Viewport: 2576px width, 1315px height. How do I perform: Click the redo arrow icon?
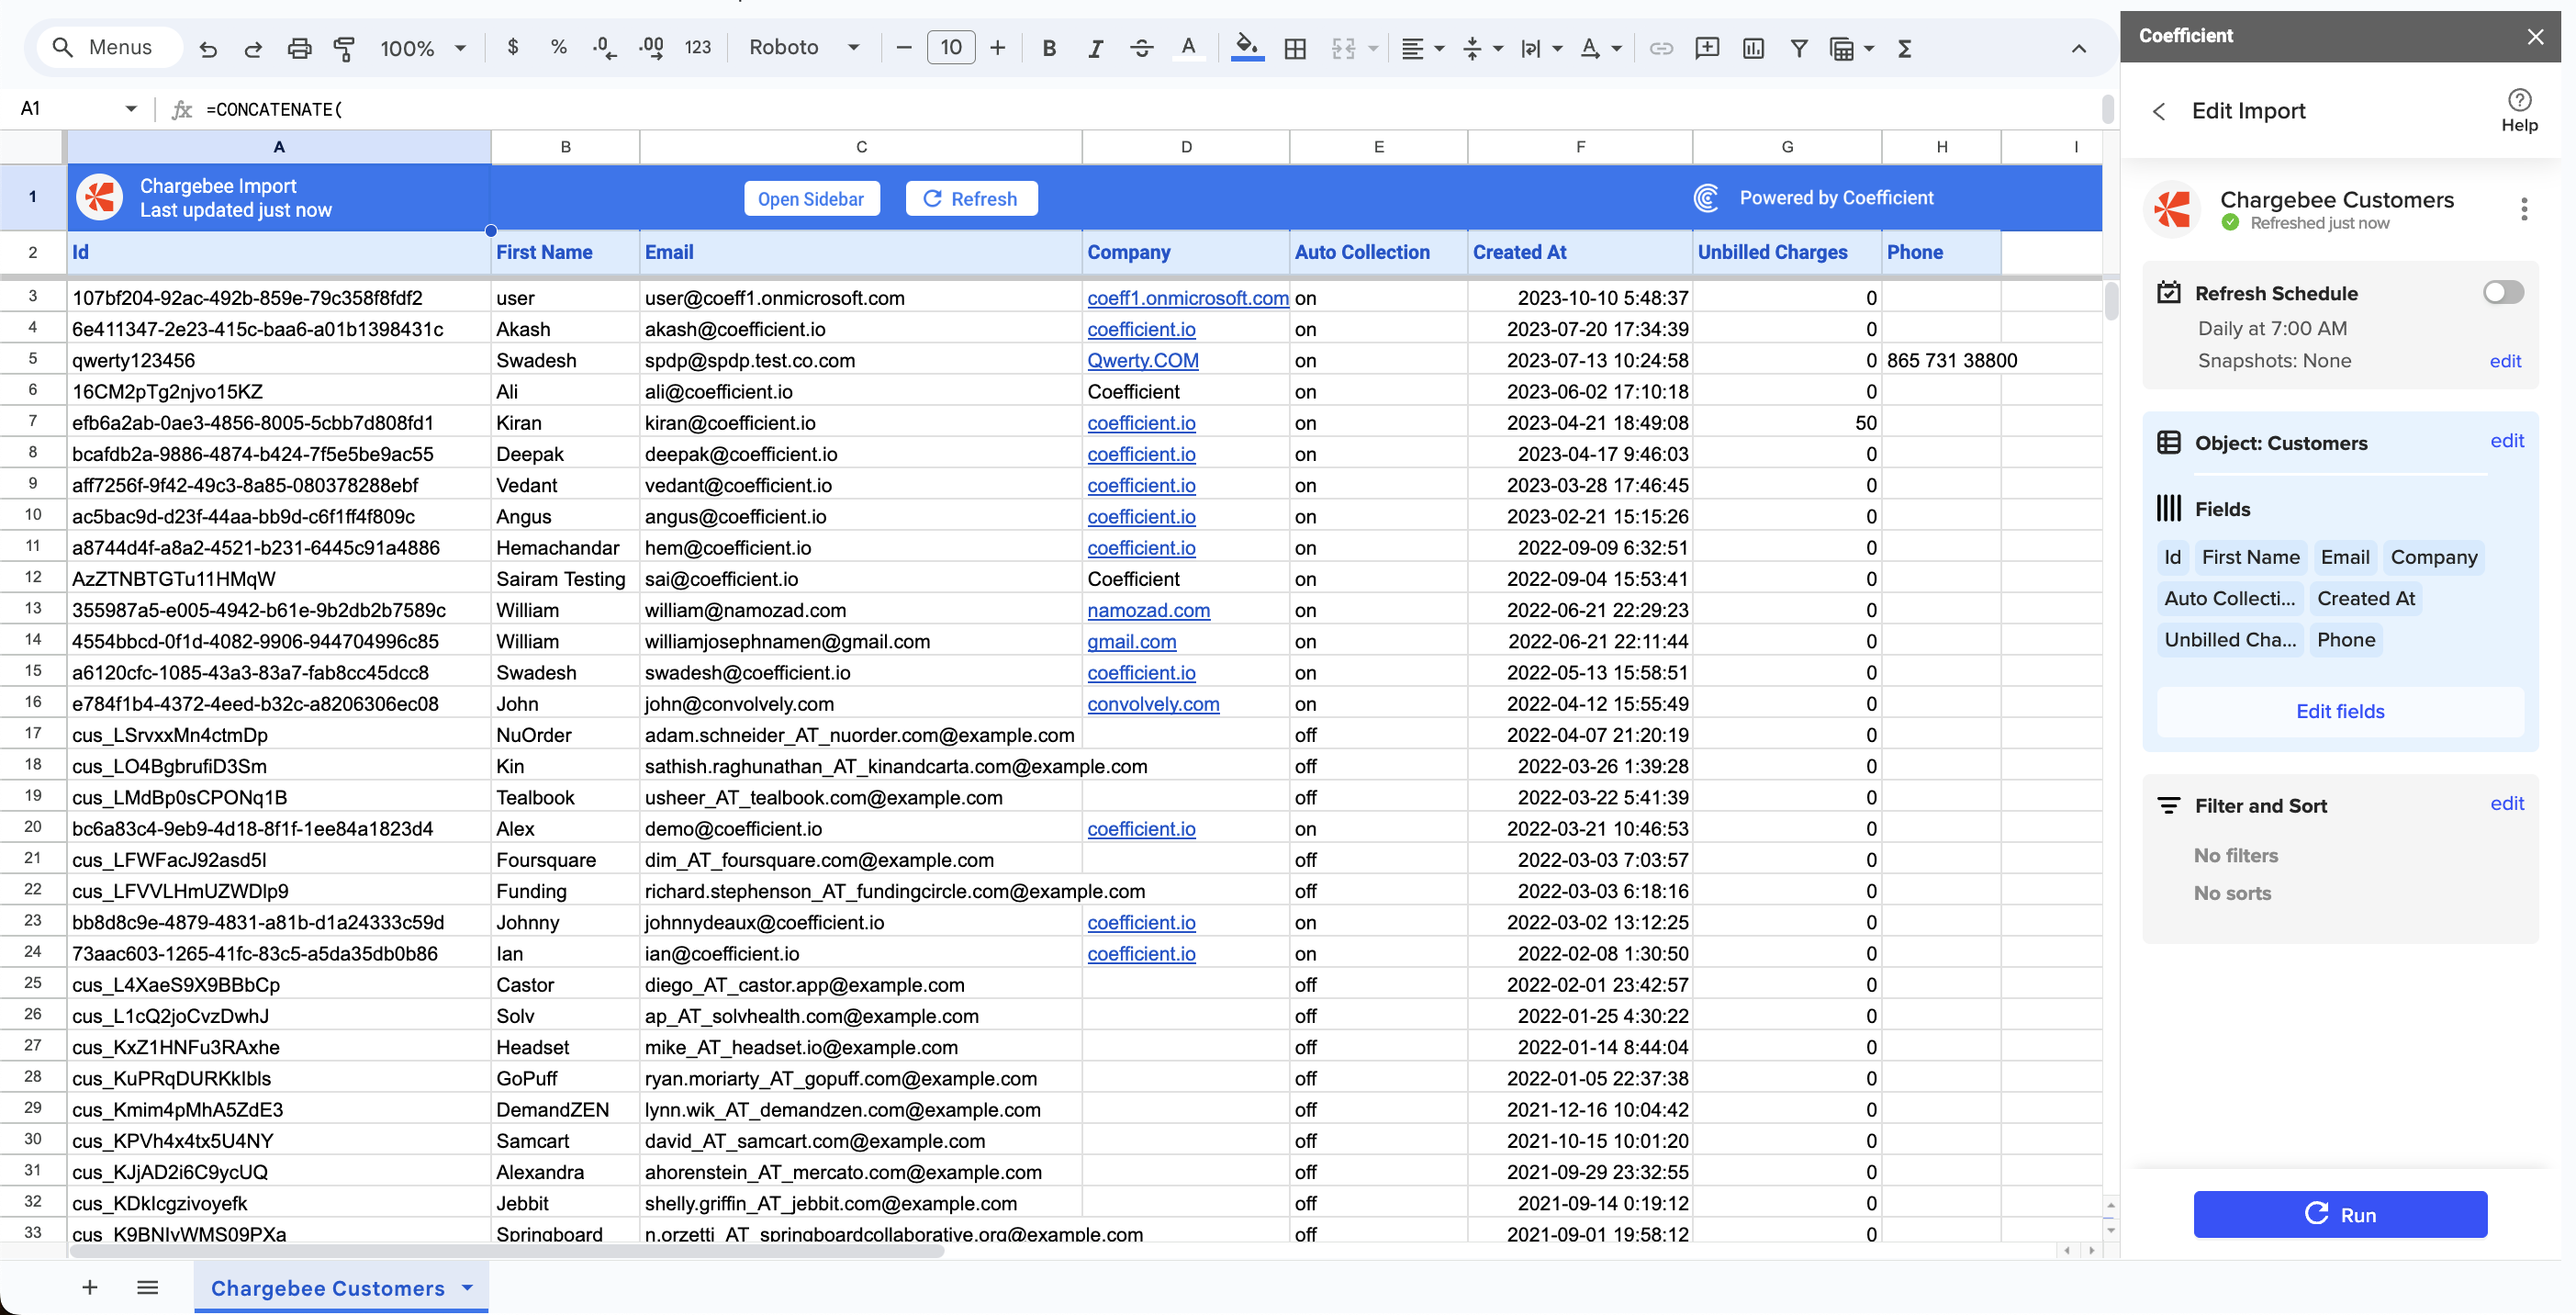pyautogui.click(x=253, y=48)
